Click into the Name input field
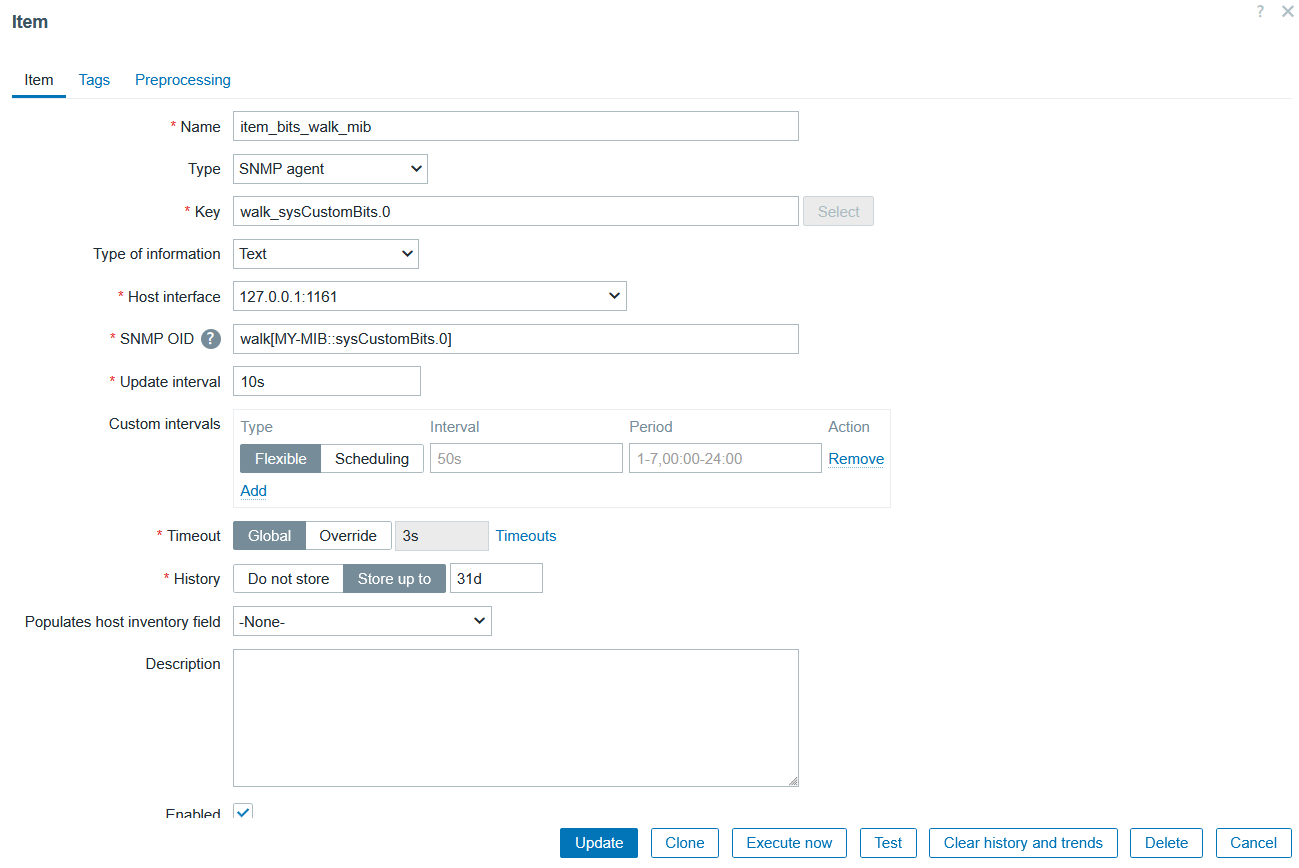 [515, 127]
